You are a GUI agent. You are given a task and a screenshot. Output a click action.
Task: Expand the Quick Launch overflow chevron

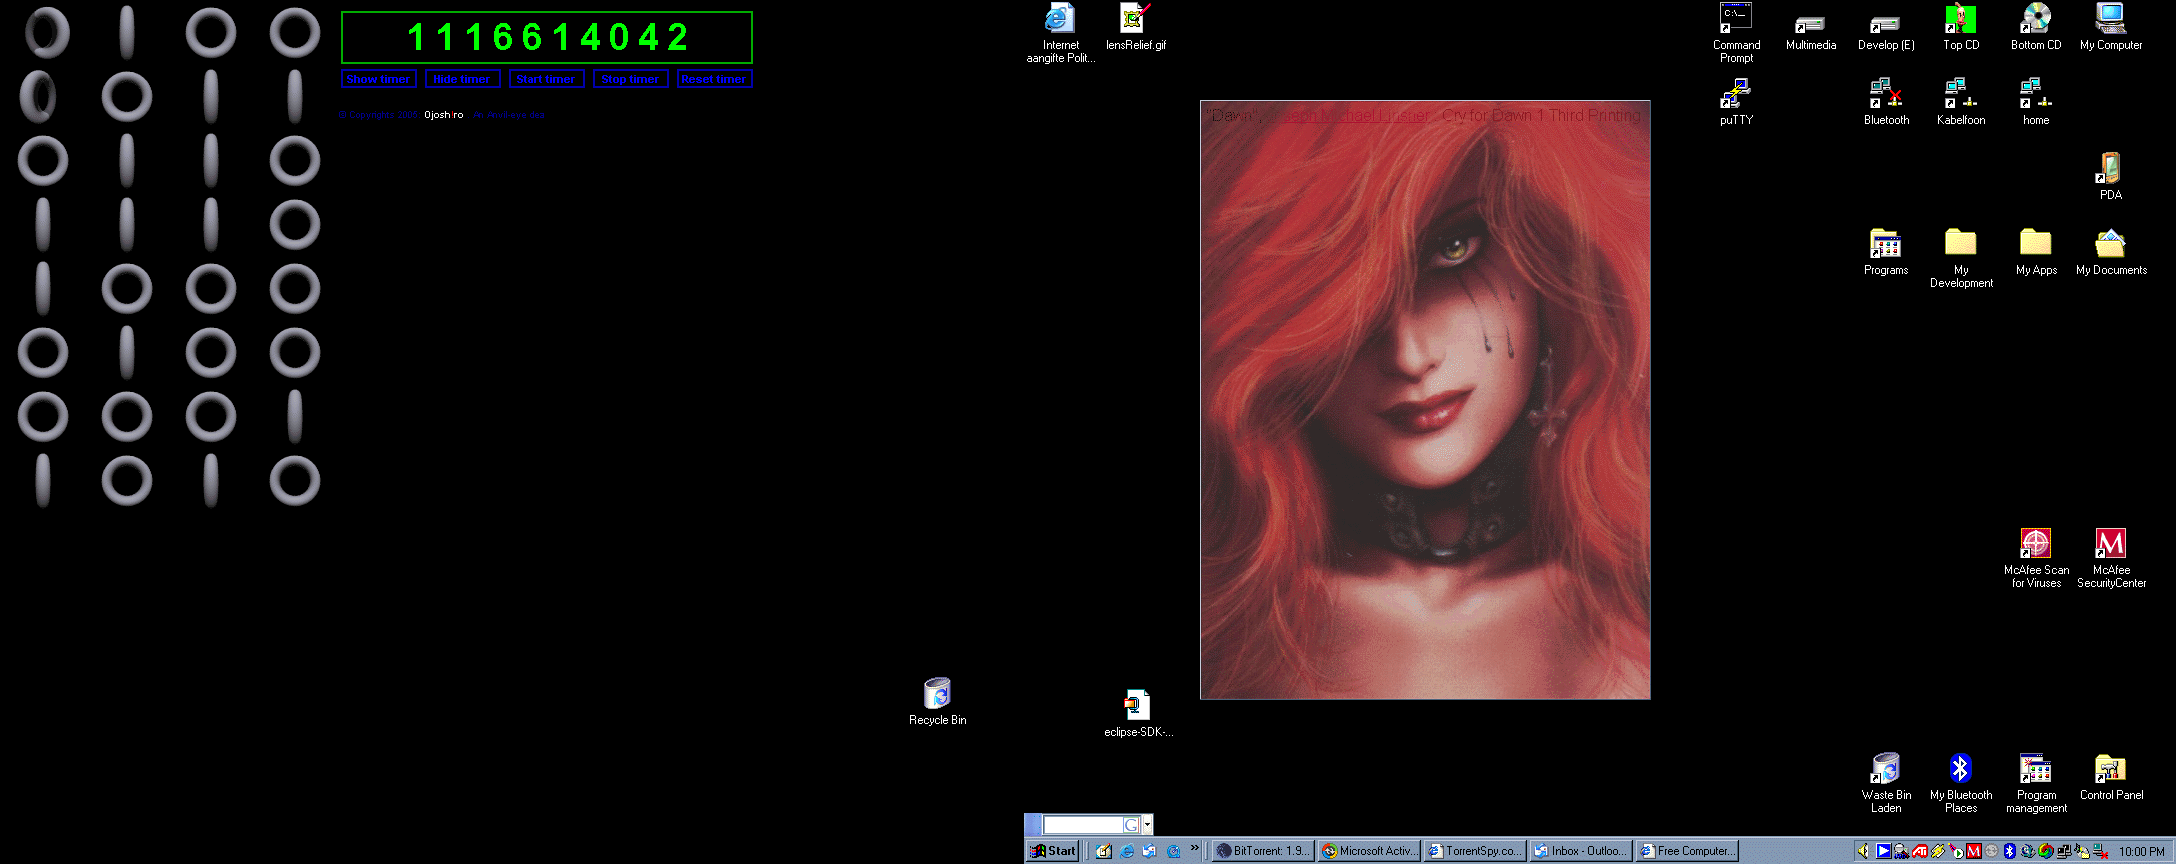point(1194,848)
